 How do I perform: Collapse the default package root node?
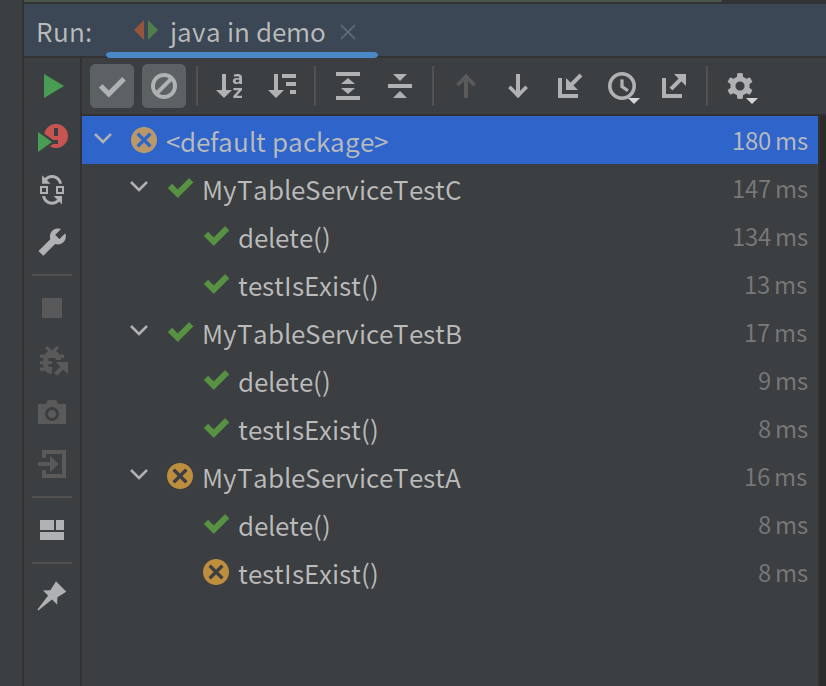103,140
